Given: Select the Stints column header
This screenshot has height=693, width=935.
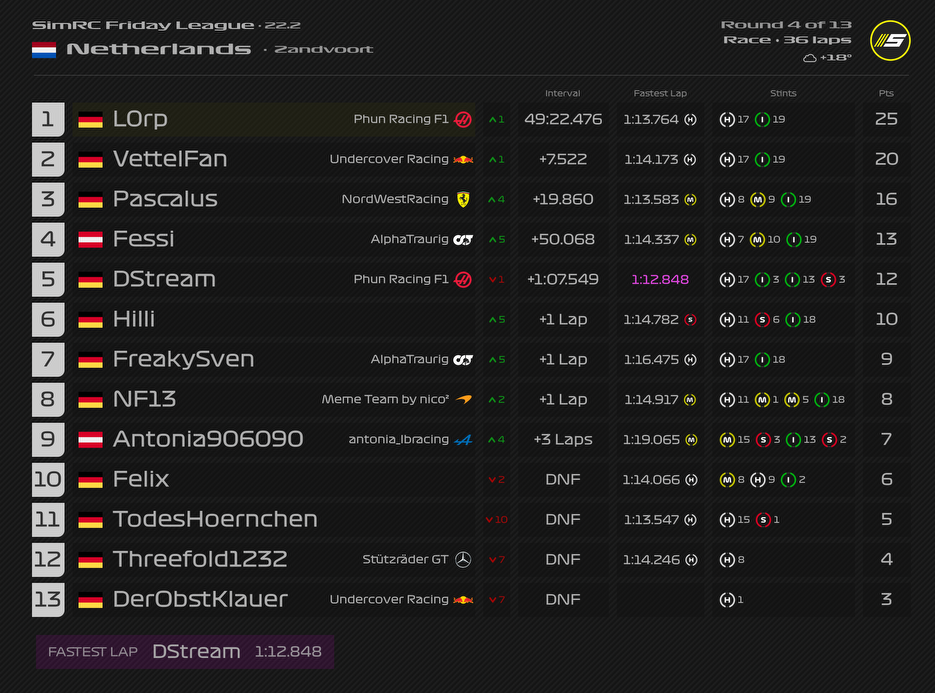Looking at the screenshot, I should (783, 93).
